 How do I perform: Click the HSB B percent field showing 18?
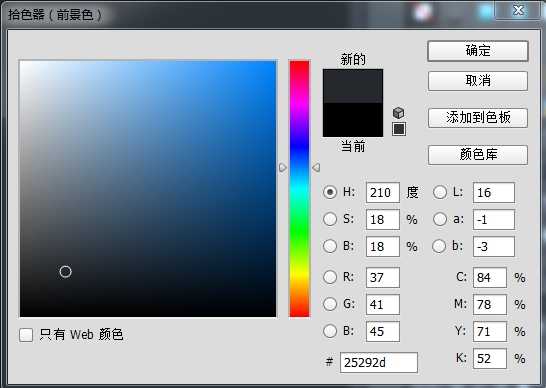click(383, 247)
